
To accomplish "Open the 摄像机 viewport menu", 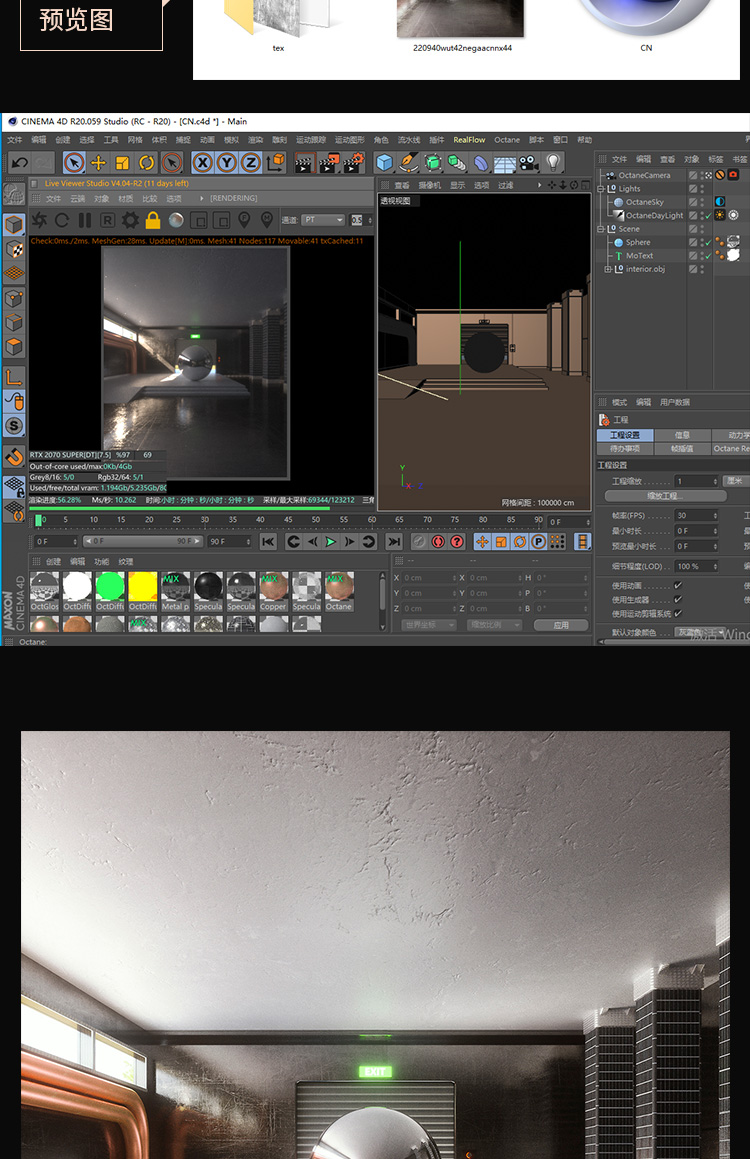I will (x=429, y=186).
